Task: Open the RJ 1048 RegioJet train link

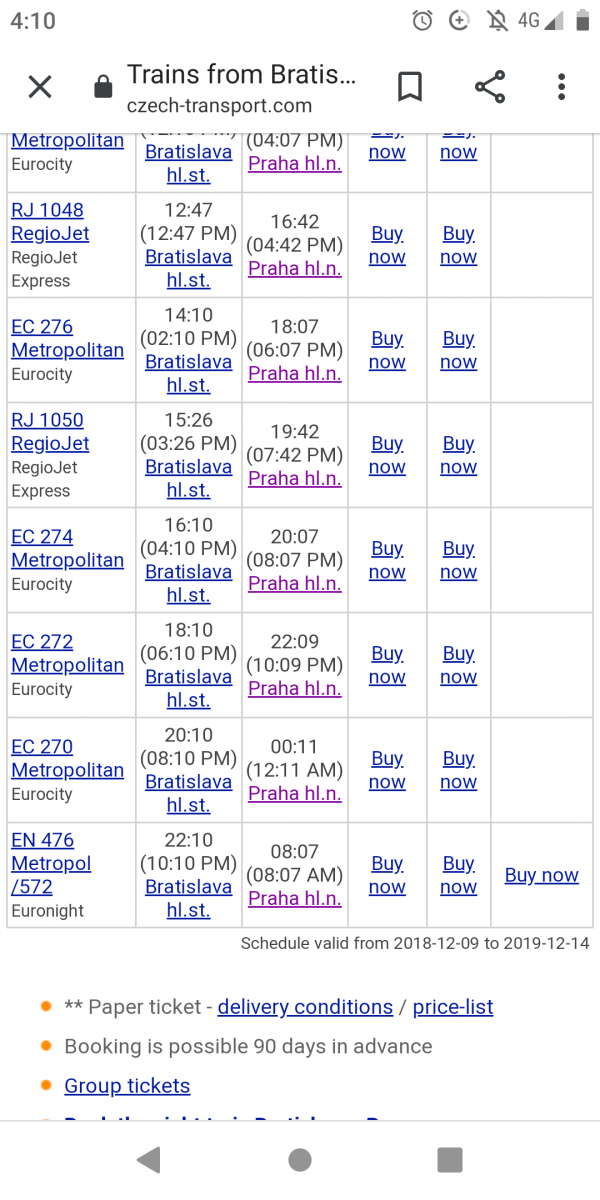Action: [50, 222]
